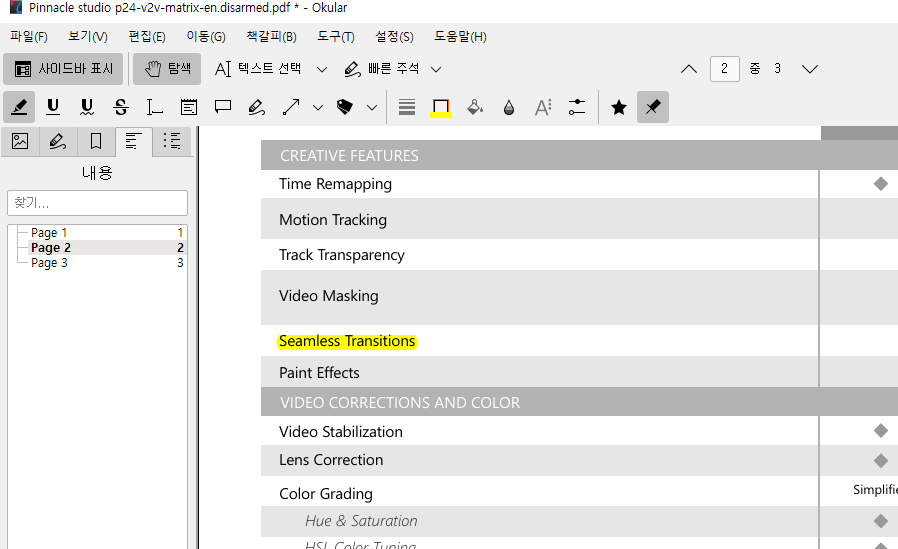The image size is (898, 549).
Task: Select the inline note tool
Action: tap(188, 107)
